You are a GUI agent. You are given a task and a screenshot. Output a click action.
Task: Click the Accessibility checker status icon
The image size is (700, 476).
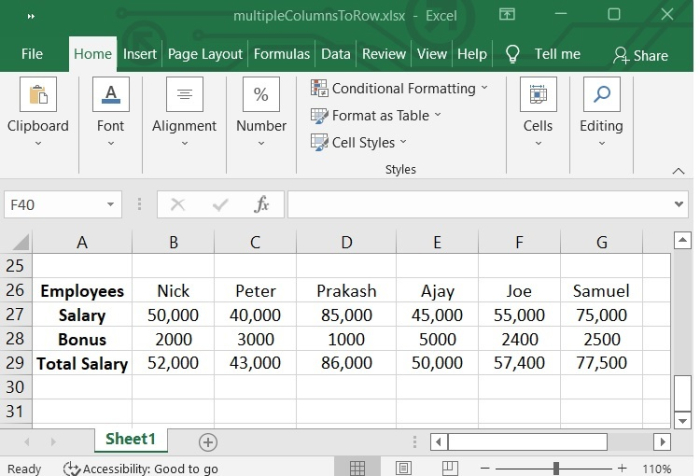[x=71, y=468]
